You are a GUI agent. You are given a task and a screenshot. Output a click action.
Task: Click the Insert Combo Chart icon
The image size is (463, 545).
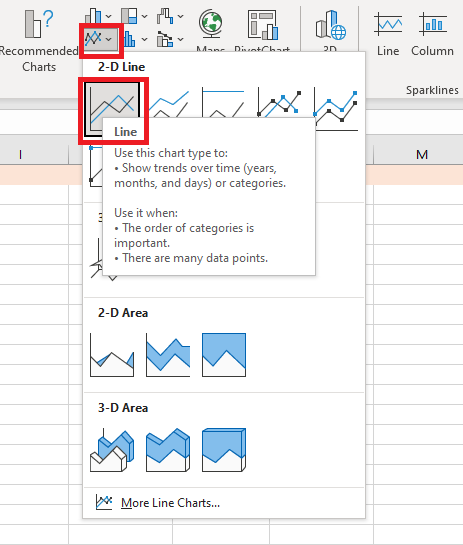165,39
